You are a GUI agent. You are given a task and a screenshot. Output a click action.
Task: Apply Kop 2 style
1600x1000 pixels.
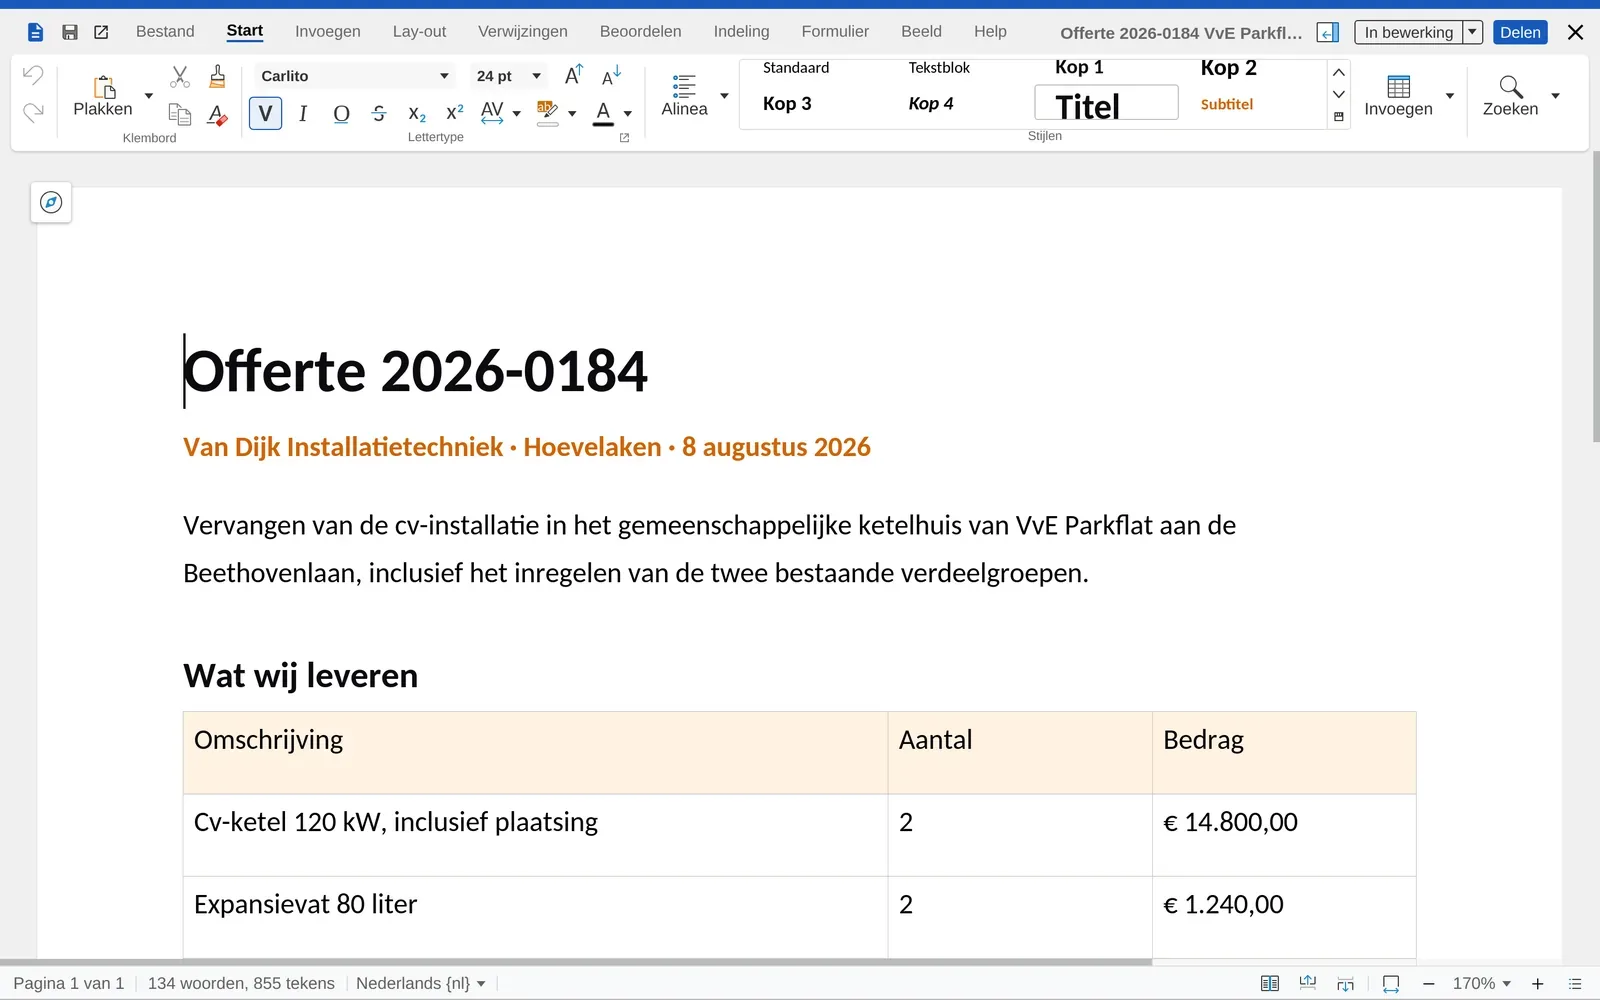(x=1228, y=68)
